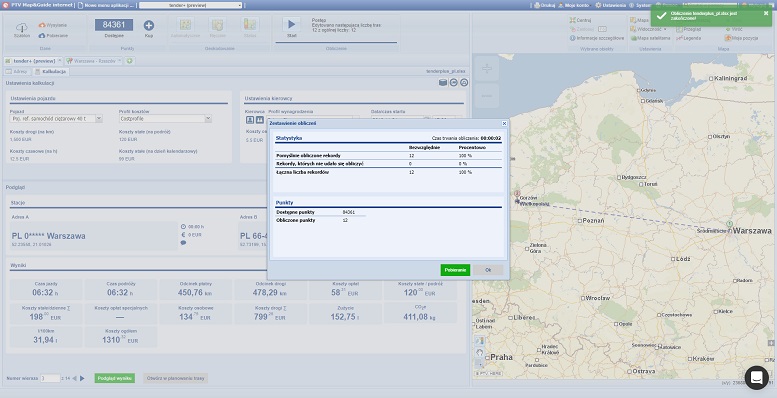Screen dimensions: 777x398
Task: Click the Podgląd wyniku button
Action: click(114, 378)
